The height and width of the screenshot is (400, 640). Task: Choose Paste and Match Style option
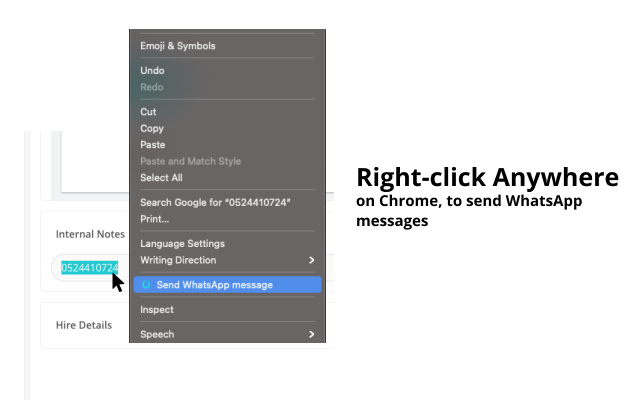coord(190,161)
